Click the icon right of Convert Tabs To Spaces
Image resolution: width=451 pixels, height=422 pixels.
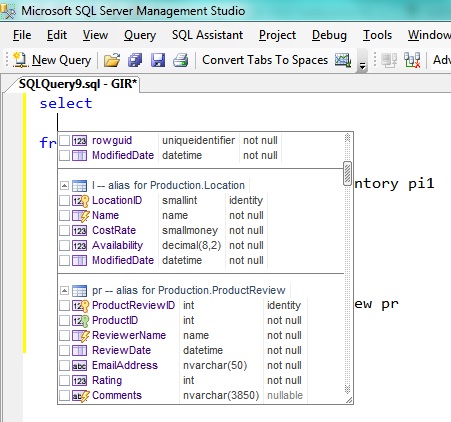343,60
